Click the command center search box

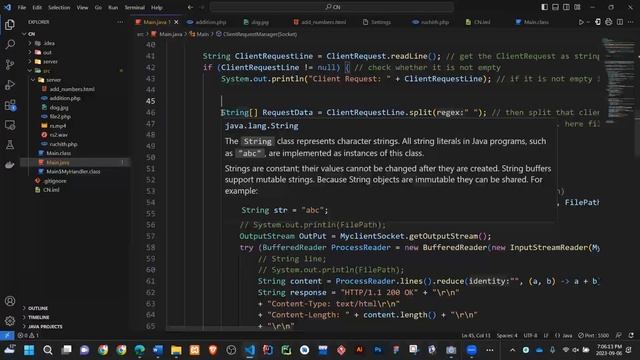331,7
